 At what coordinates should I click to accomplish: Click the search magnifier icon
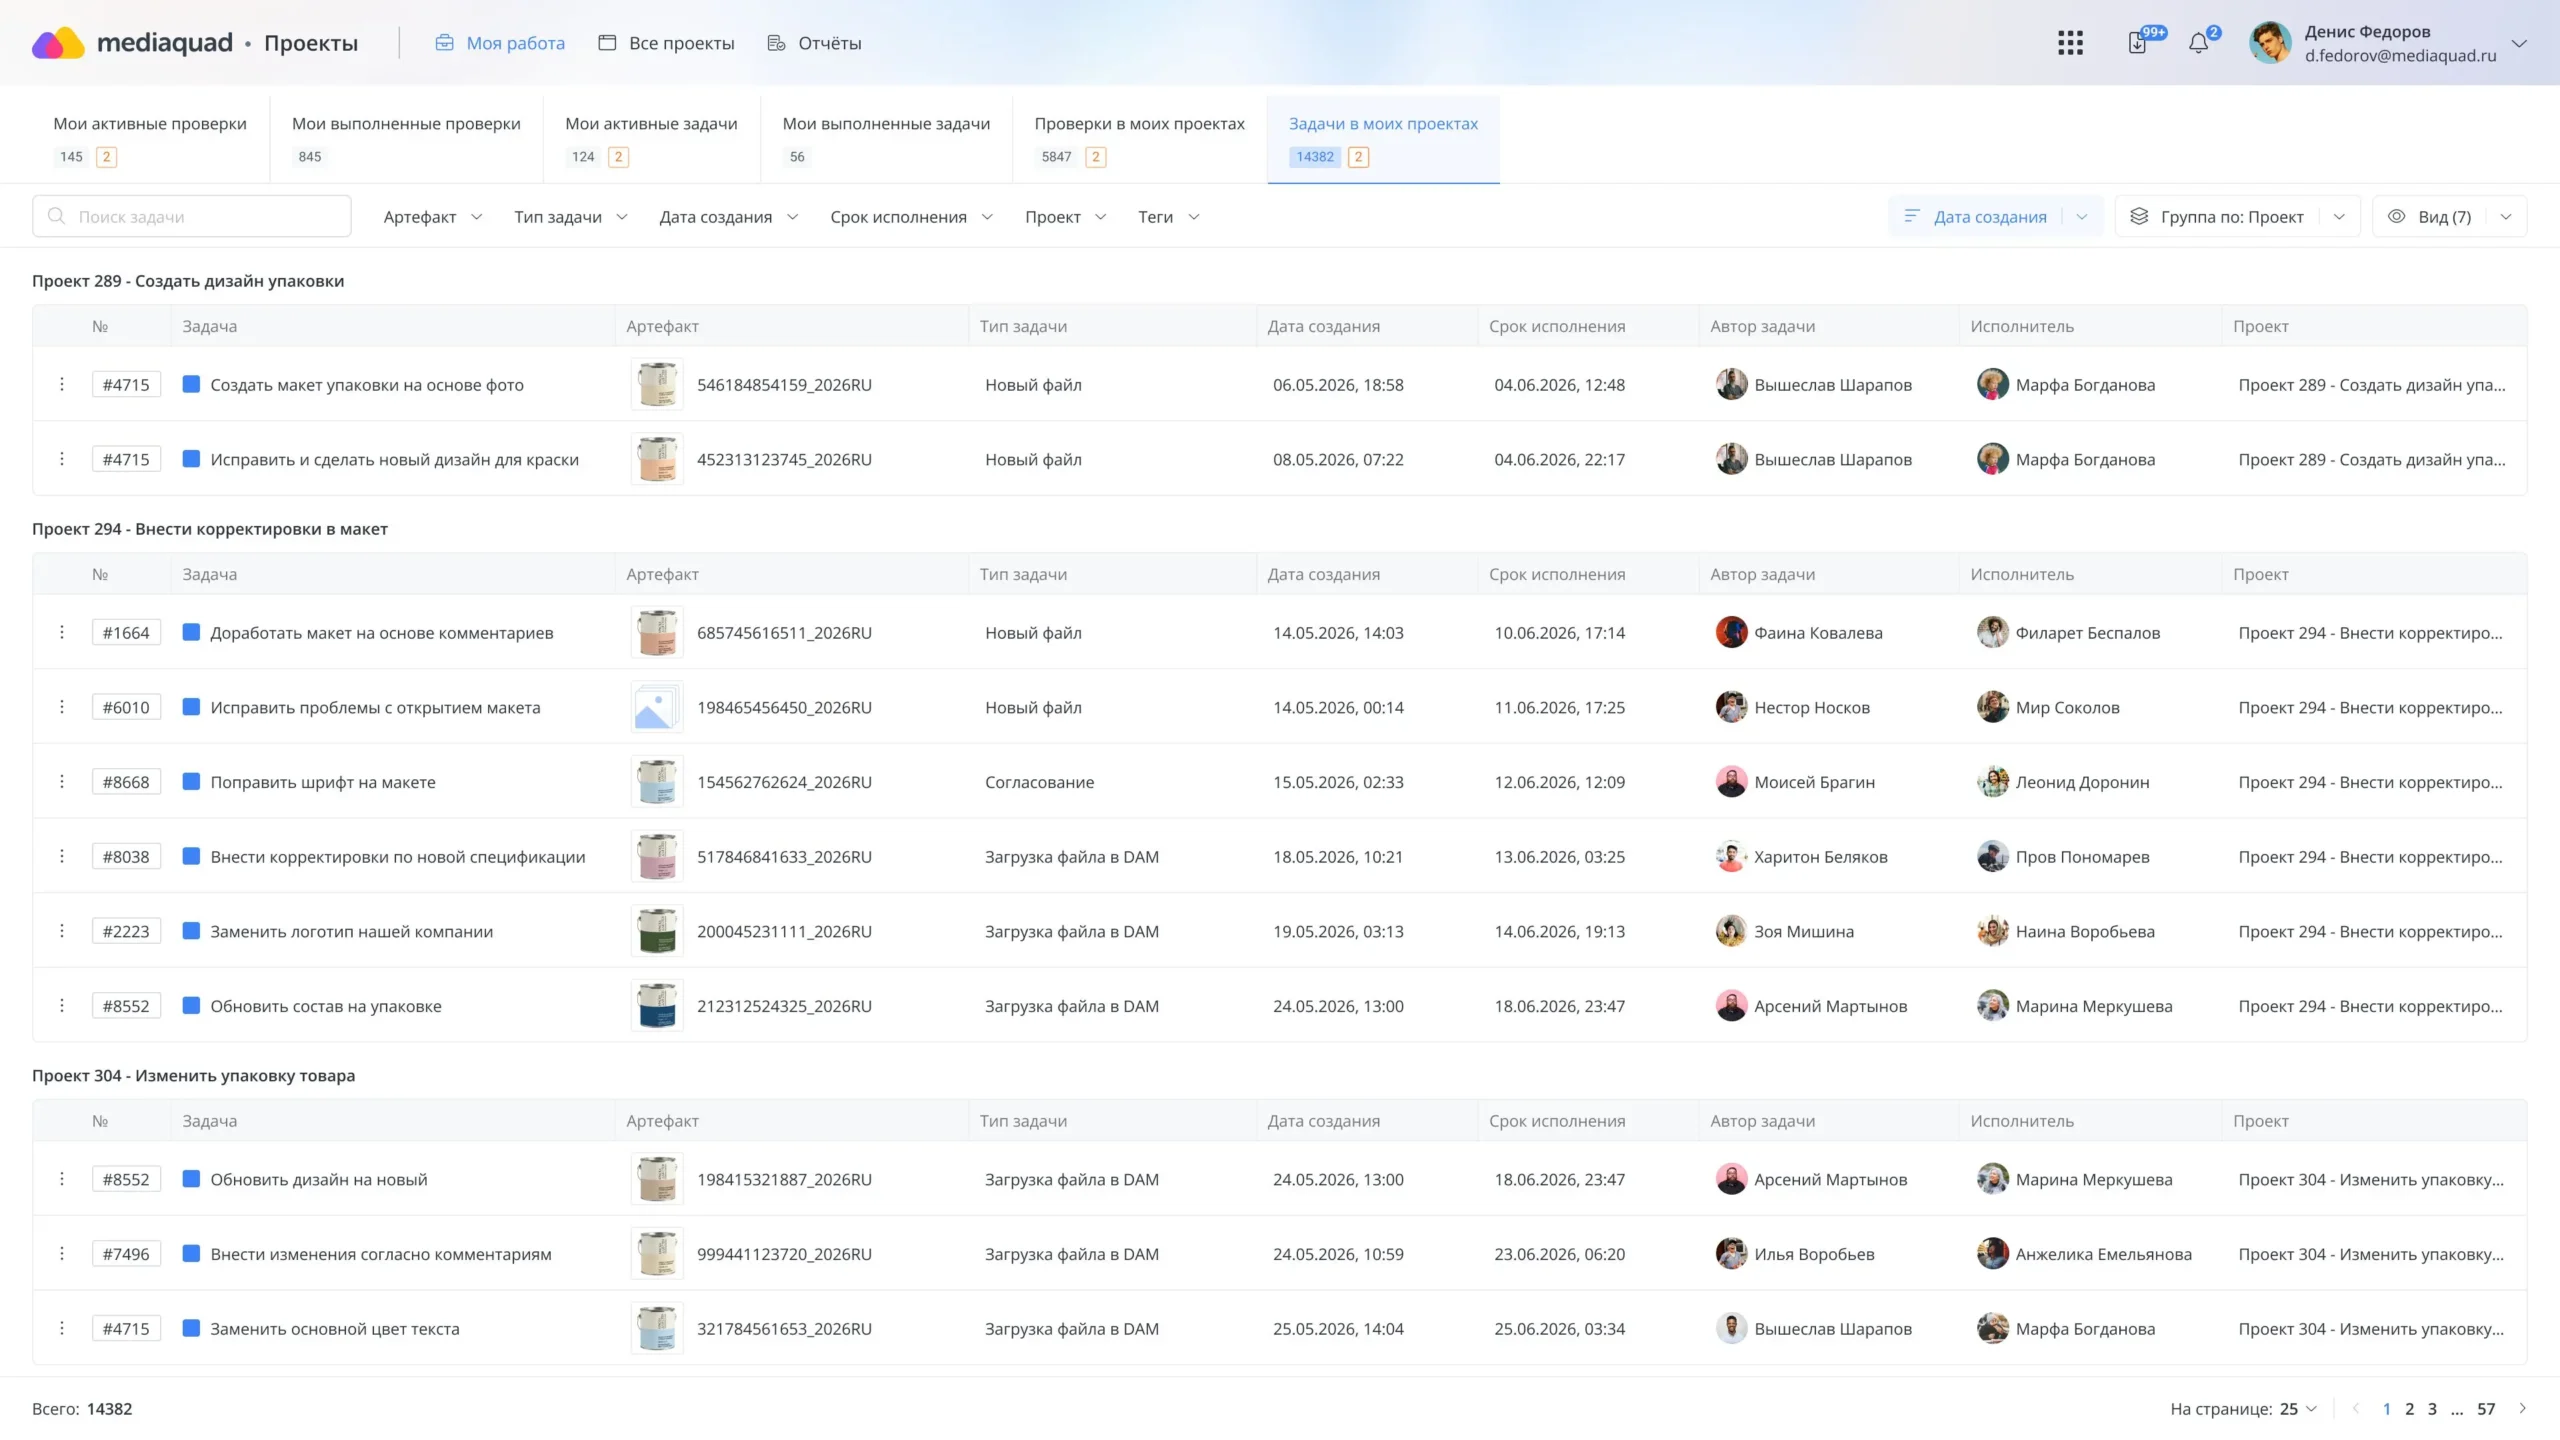(x=57, y=216)
